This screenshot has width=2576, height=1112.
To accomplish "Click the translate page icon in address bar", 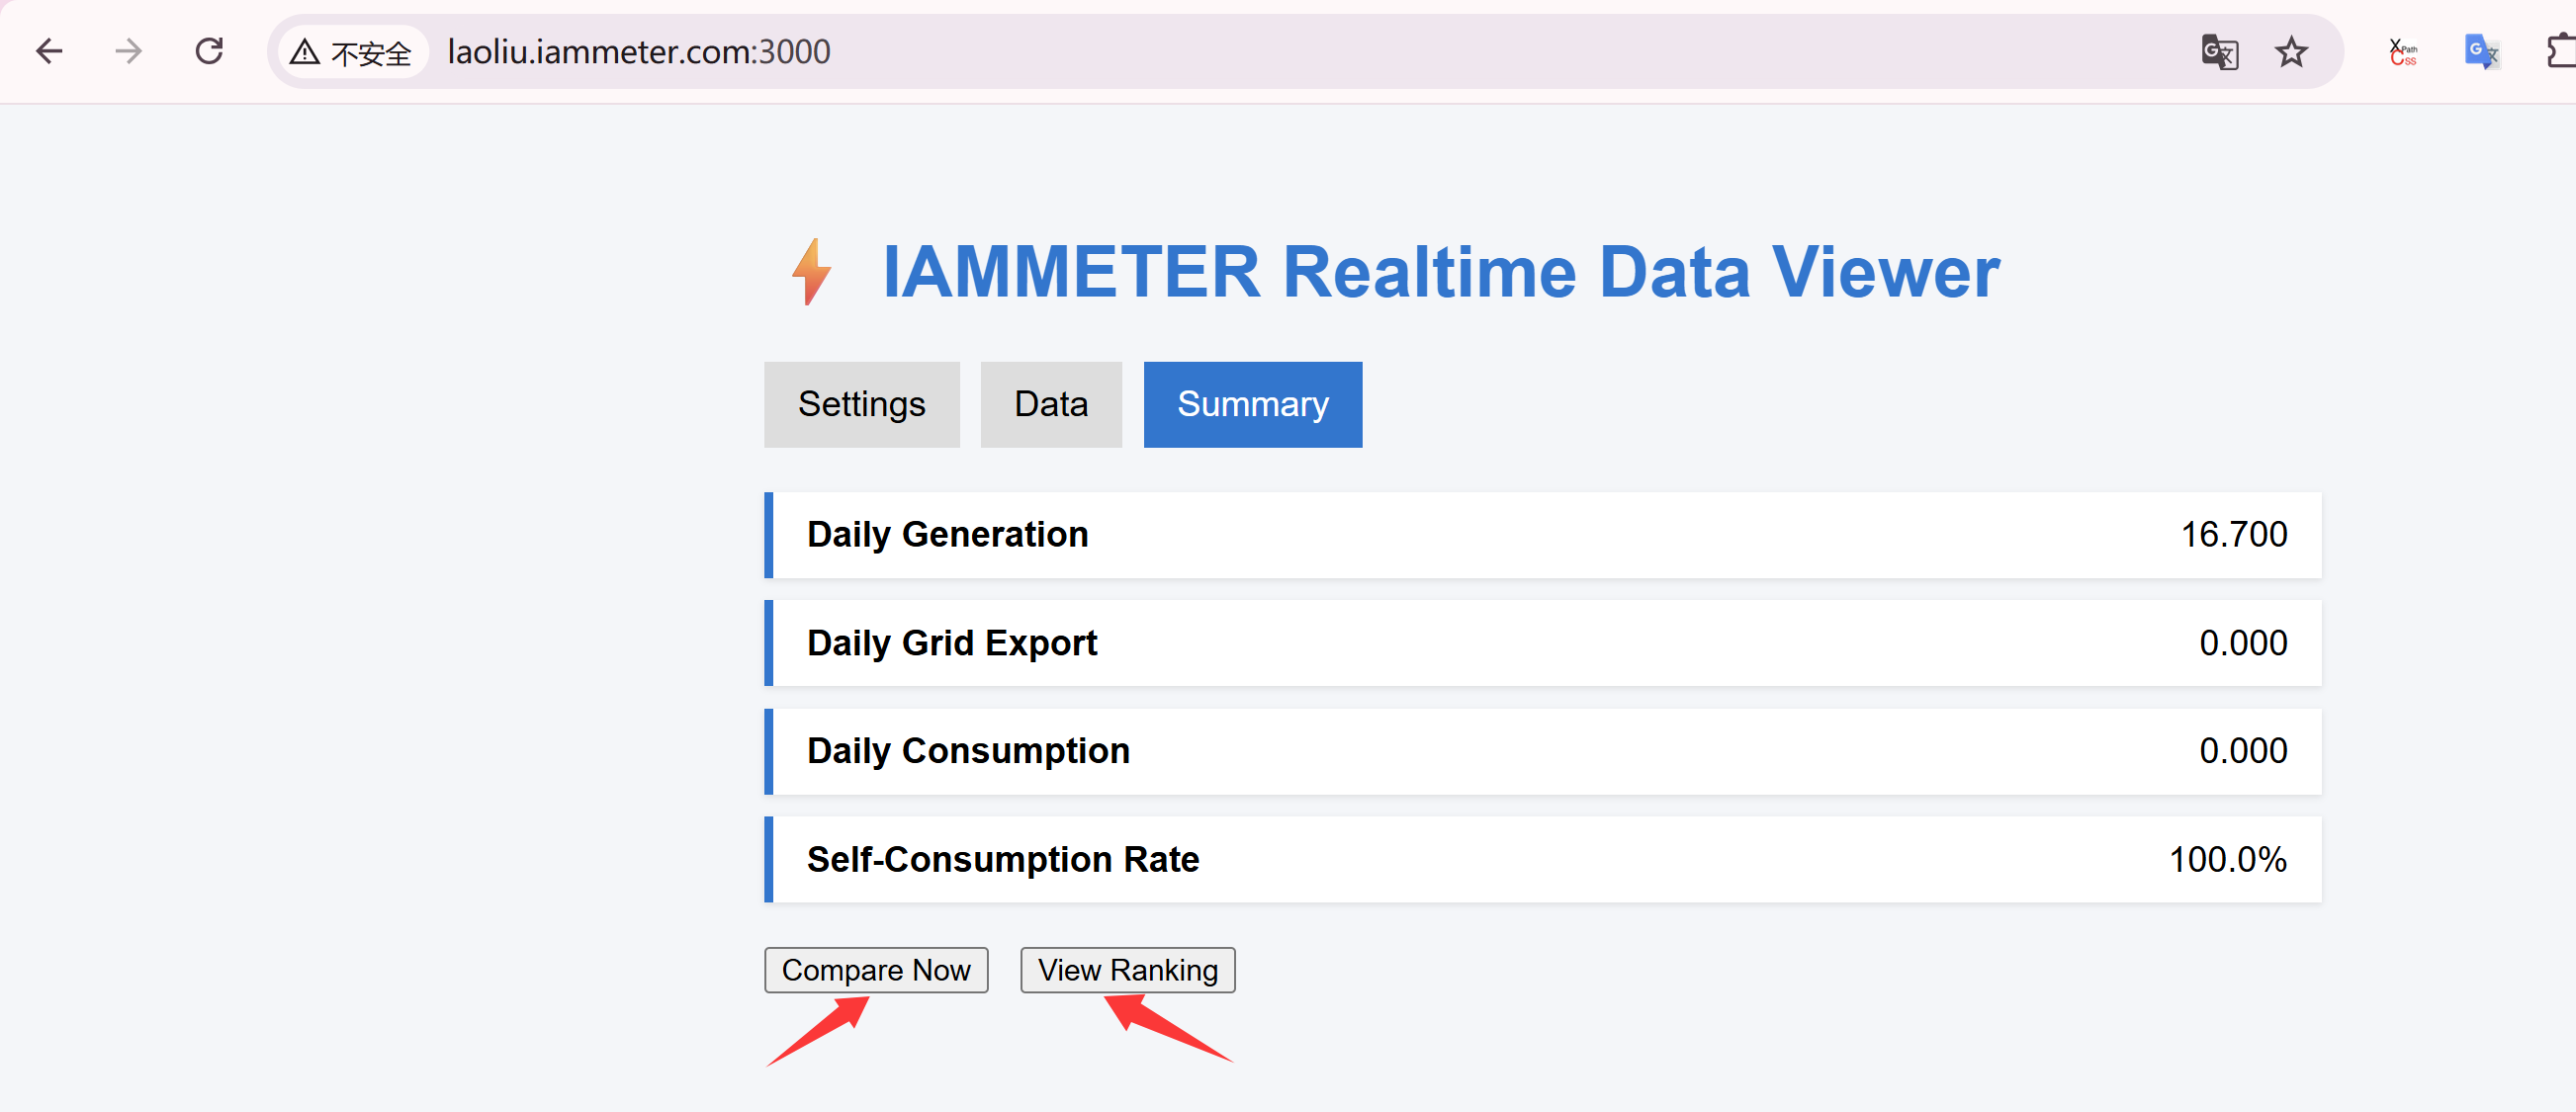I will 2220,52.
